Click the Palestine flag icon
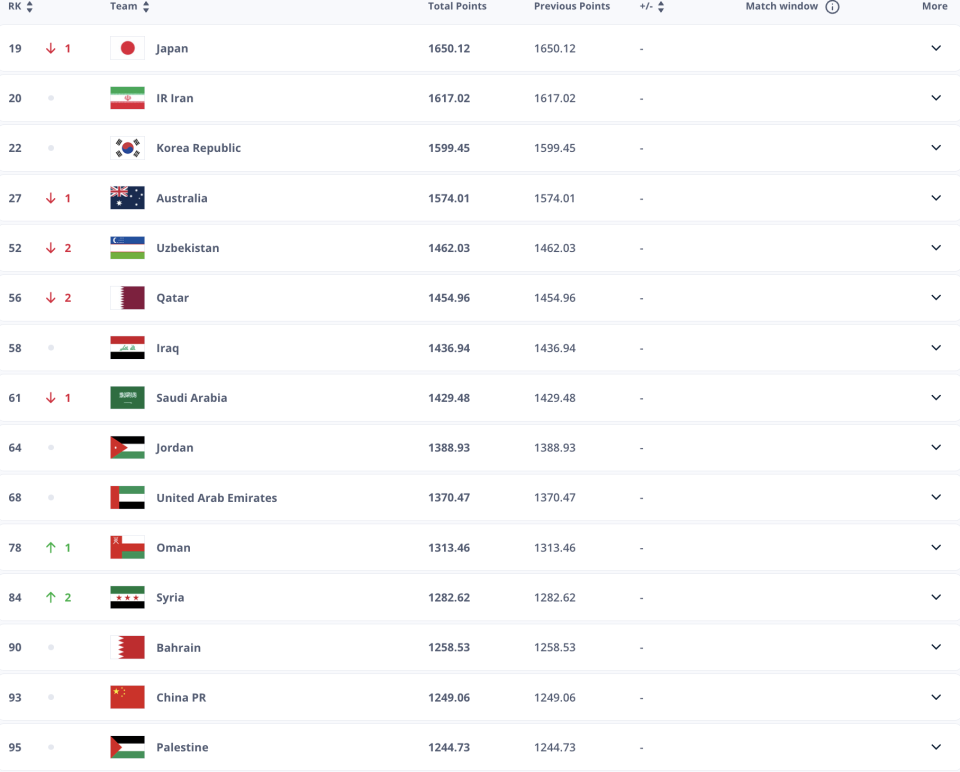 pyautogui.click(x=127, y=748)
